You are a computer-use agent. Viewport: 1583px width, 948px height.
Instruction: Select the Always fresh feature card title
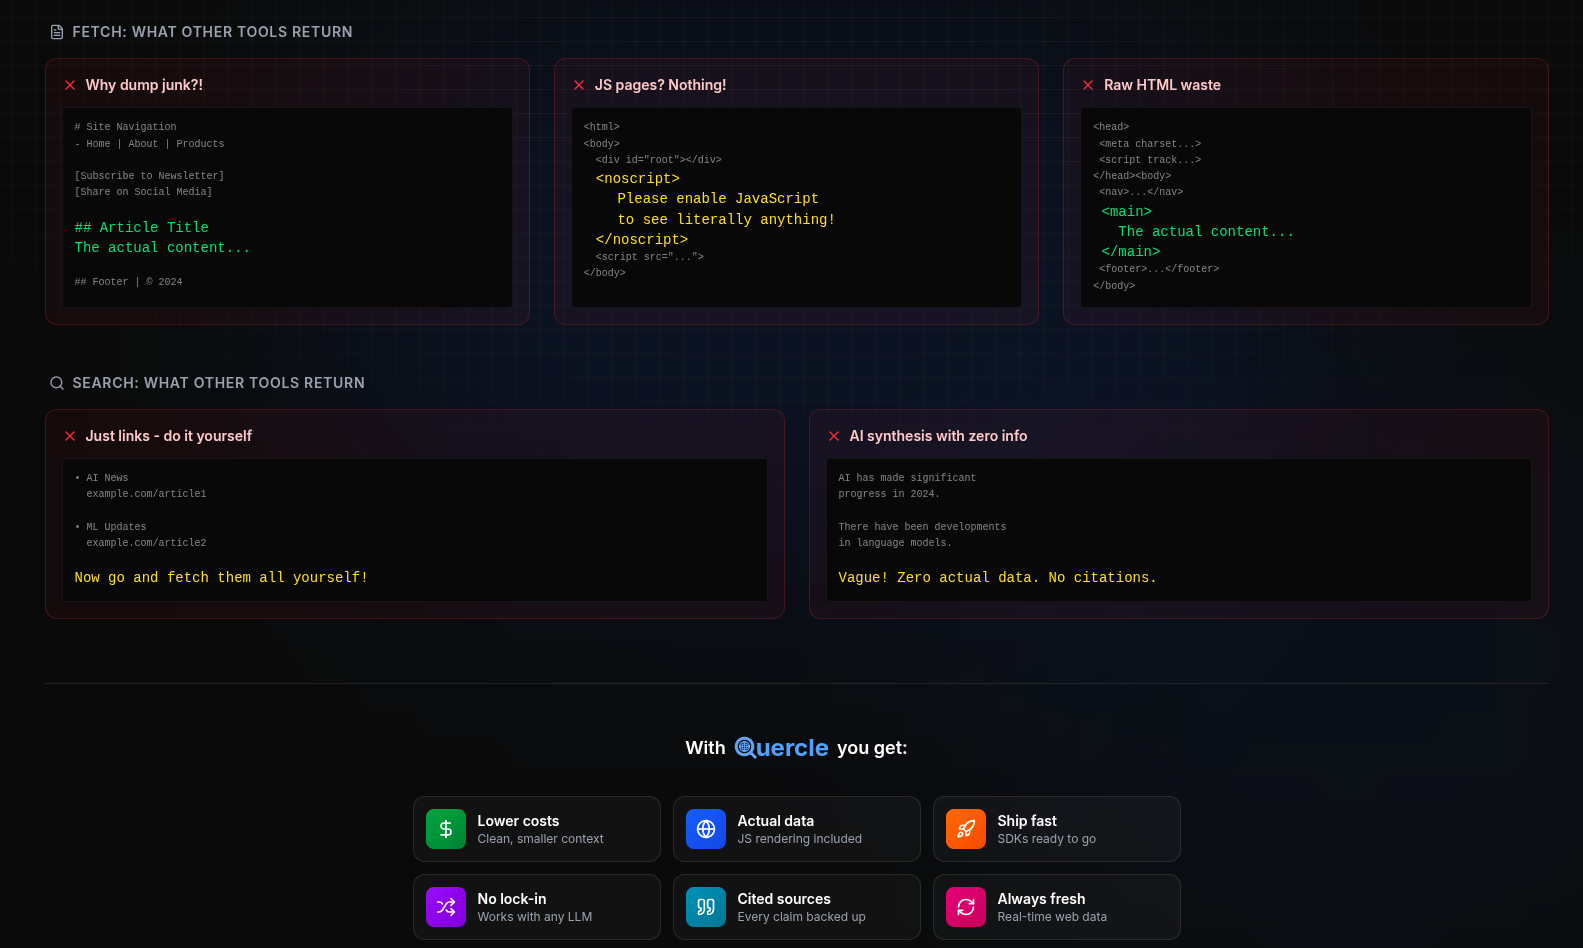(x=1041, y=899)
